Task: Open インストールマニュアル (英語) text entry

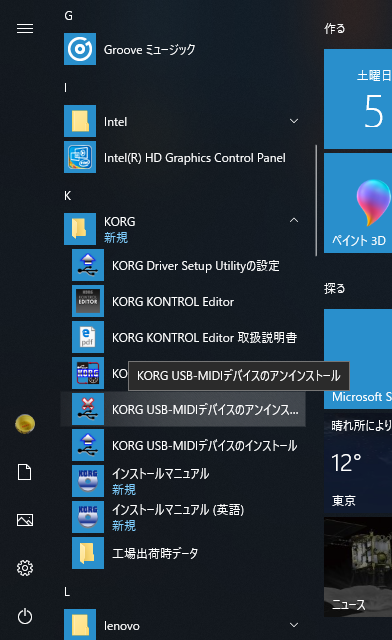Action: (178, 509)
